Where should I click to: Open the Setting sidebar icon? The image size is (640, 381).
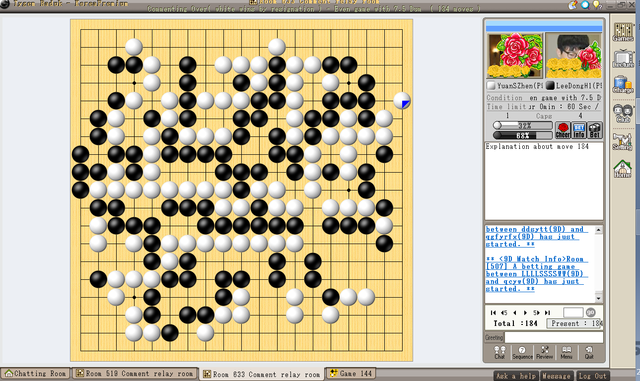(x=623, y=141)
